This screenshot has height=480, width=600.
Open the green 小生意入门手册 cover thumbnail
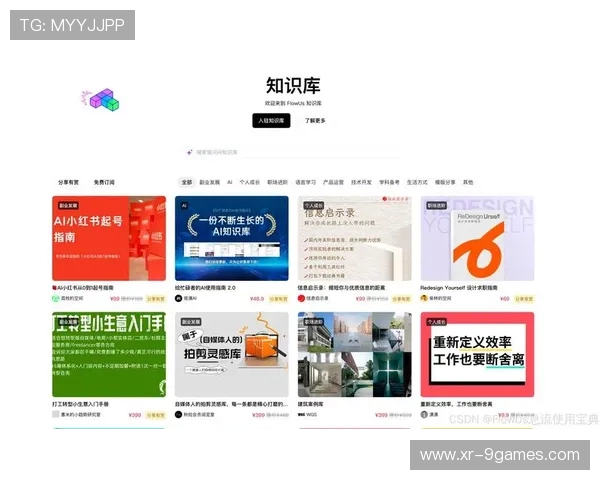[x=109, y=354]
